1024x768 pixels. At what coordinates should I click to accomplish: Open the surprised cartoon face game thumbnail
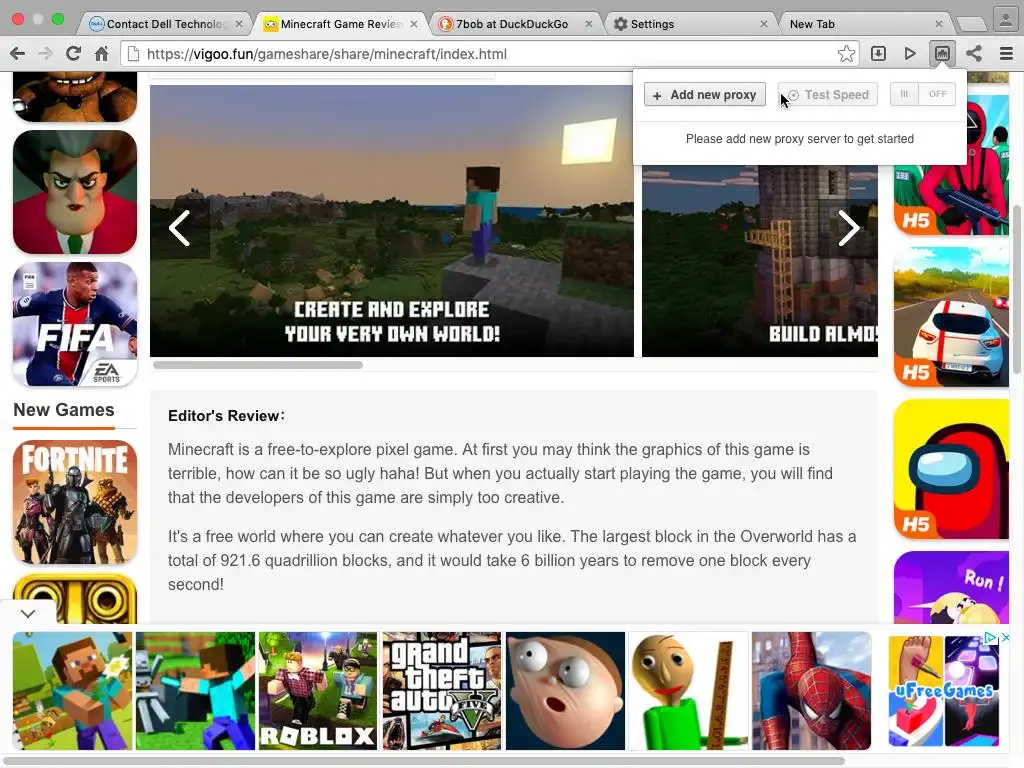tap(565, 690)
